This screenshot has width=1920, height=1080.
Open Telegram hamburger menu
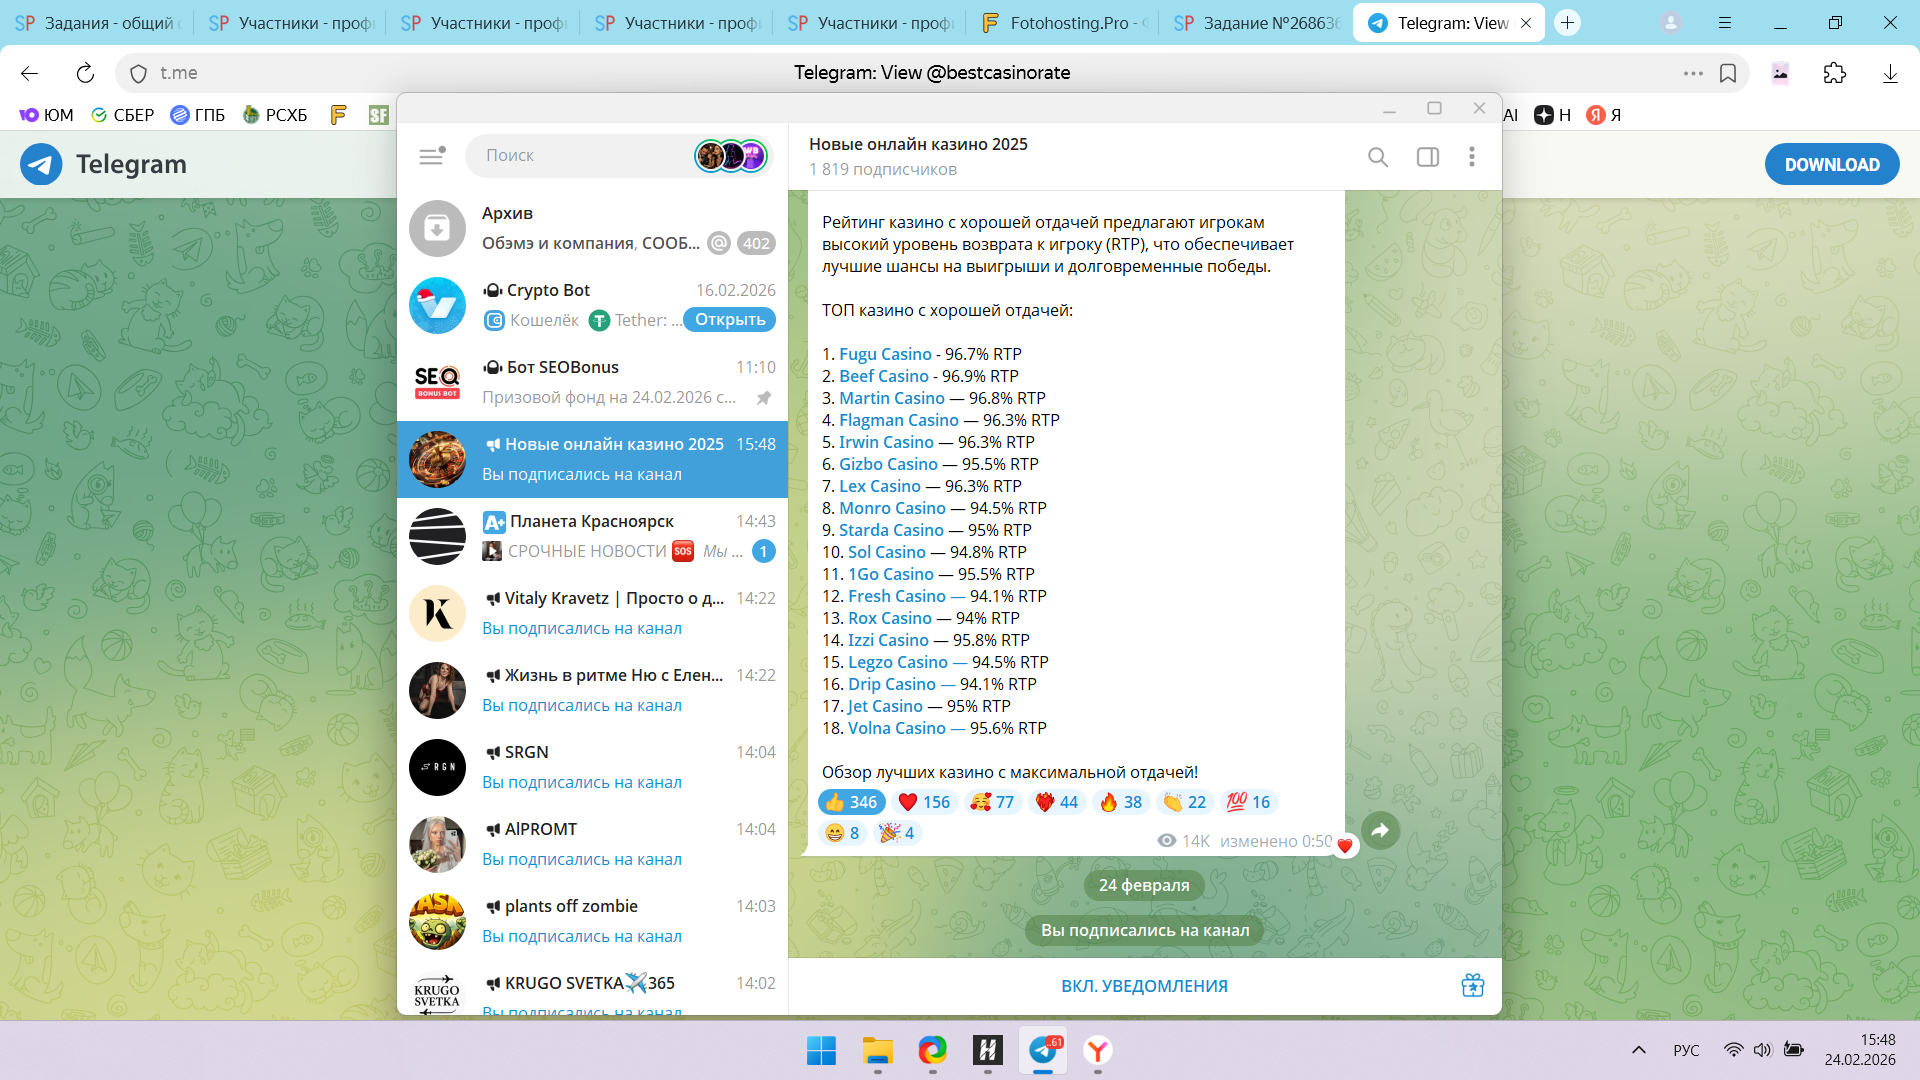(431, 156)
